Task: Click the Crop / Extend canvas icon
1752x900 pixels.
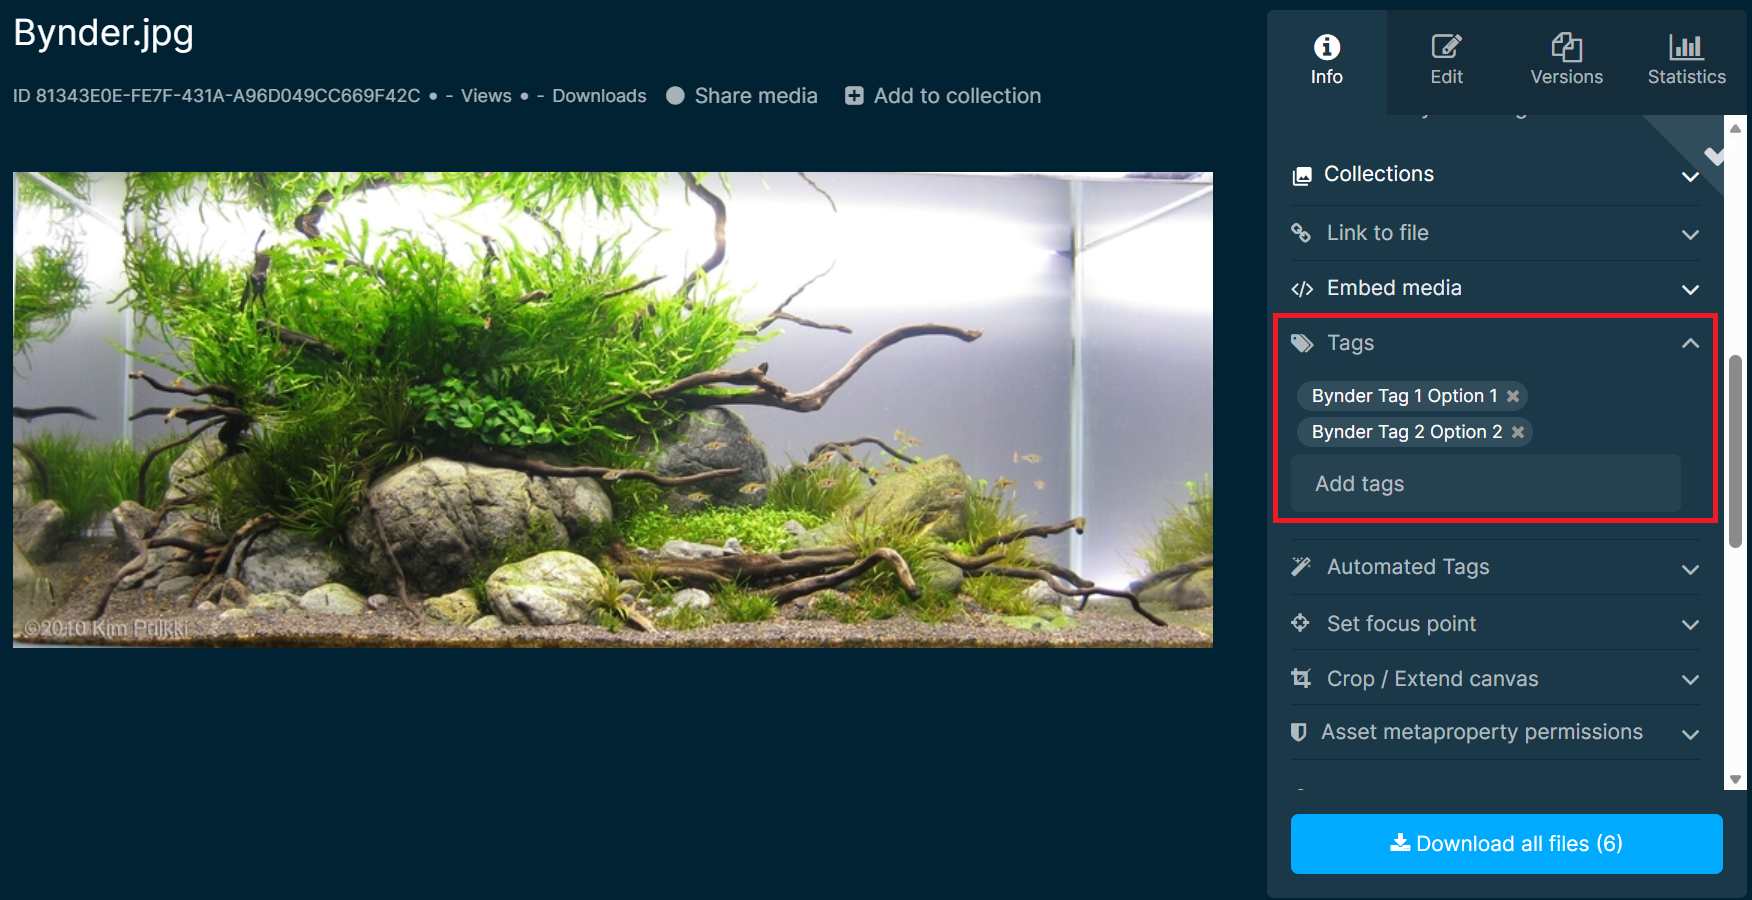Action: [1301, 678]
